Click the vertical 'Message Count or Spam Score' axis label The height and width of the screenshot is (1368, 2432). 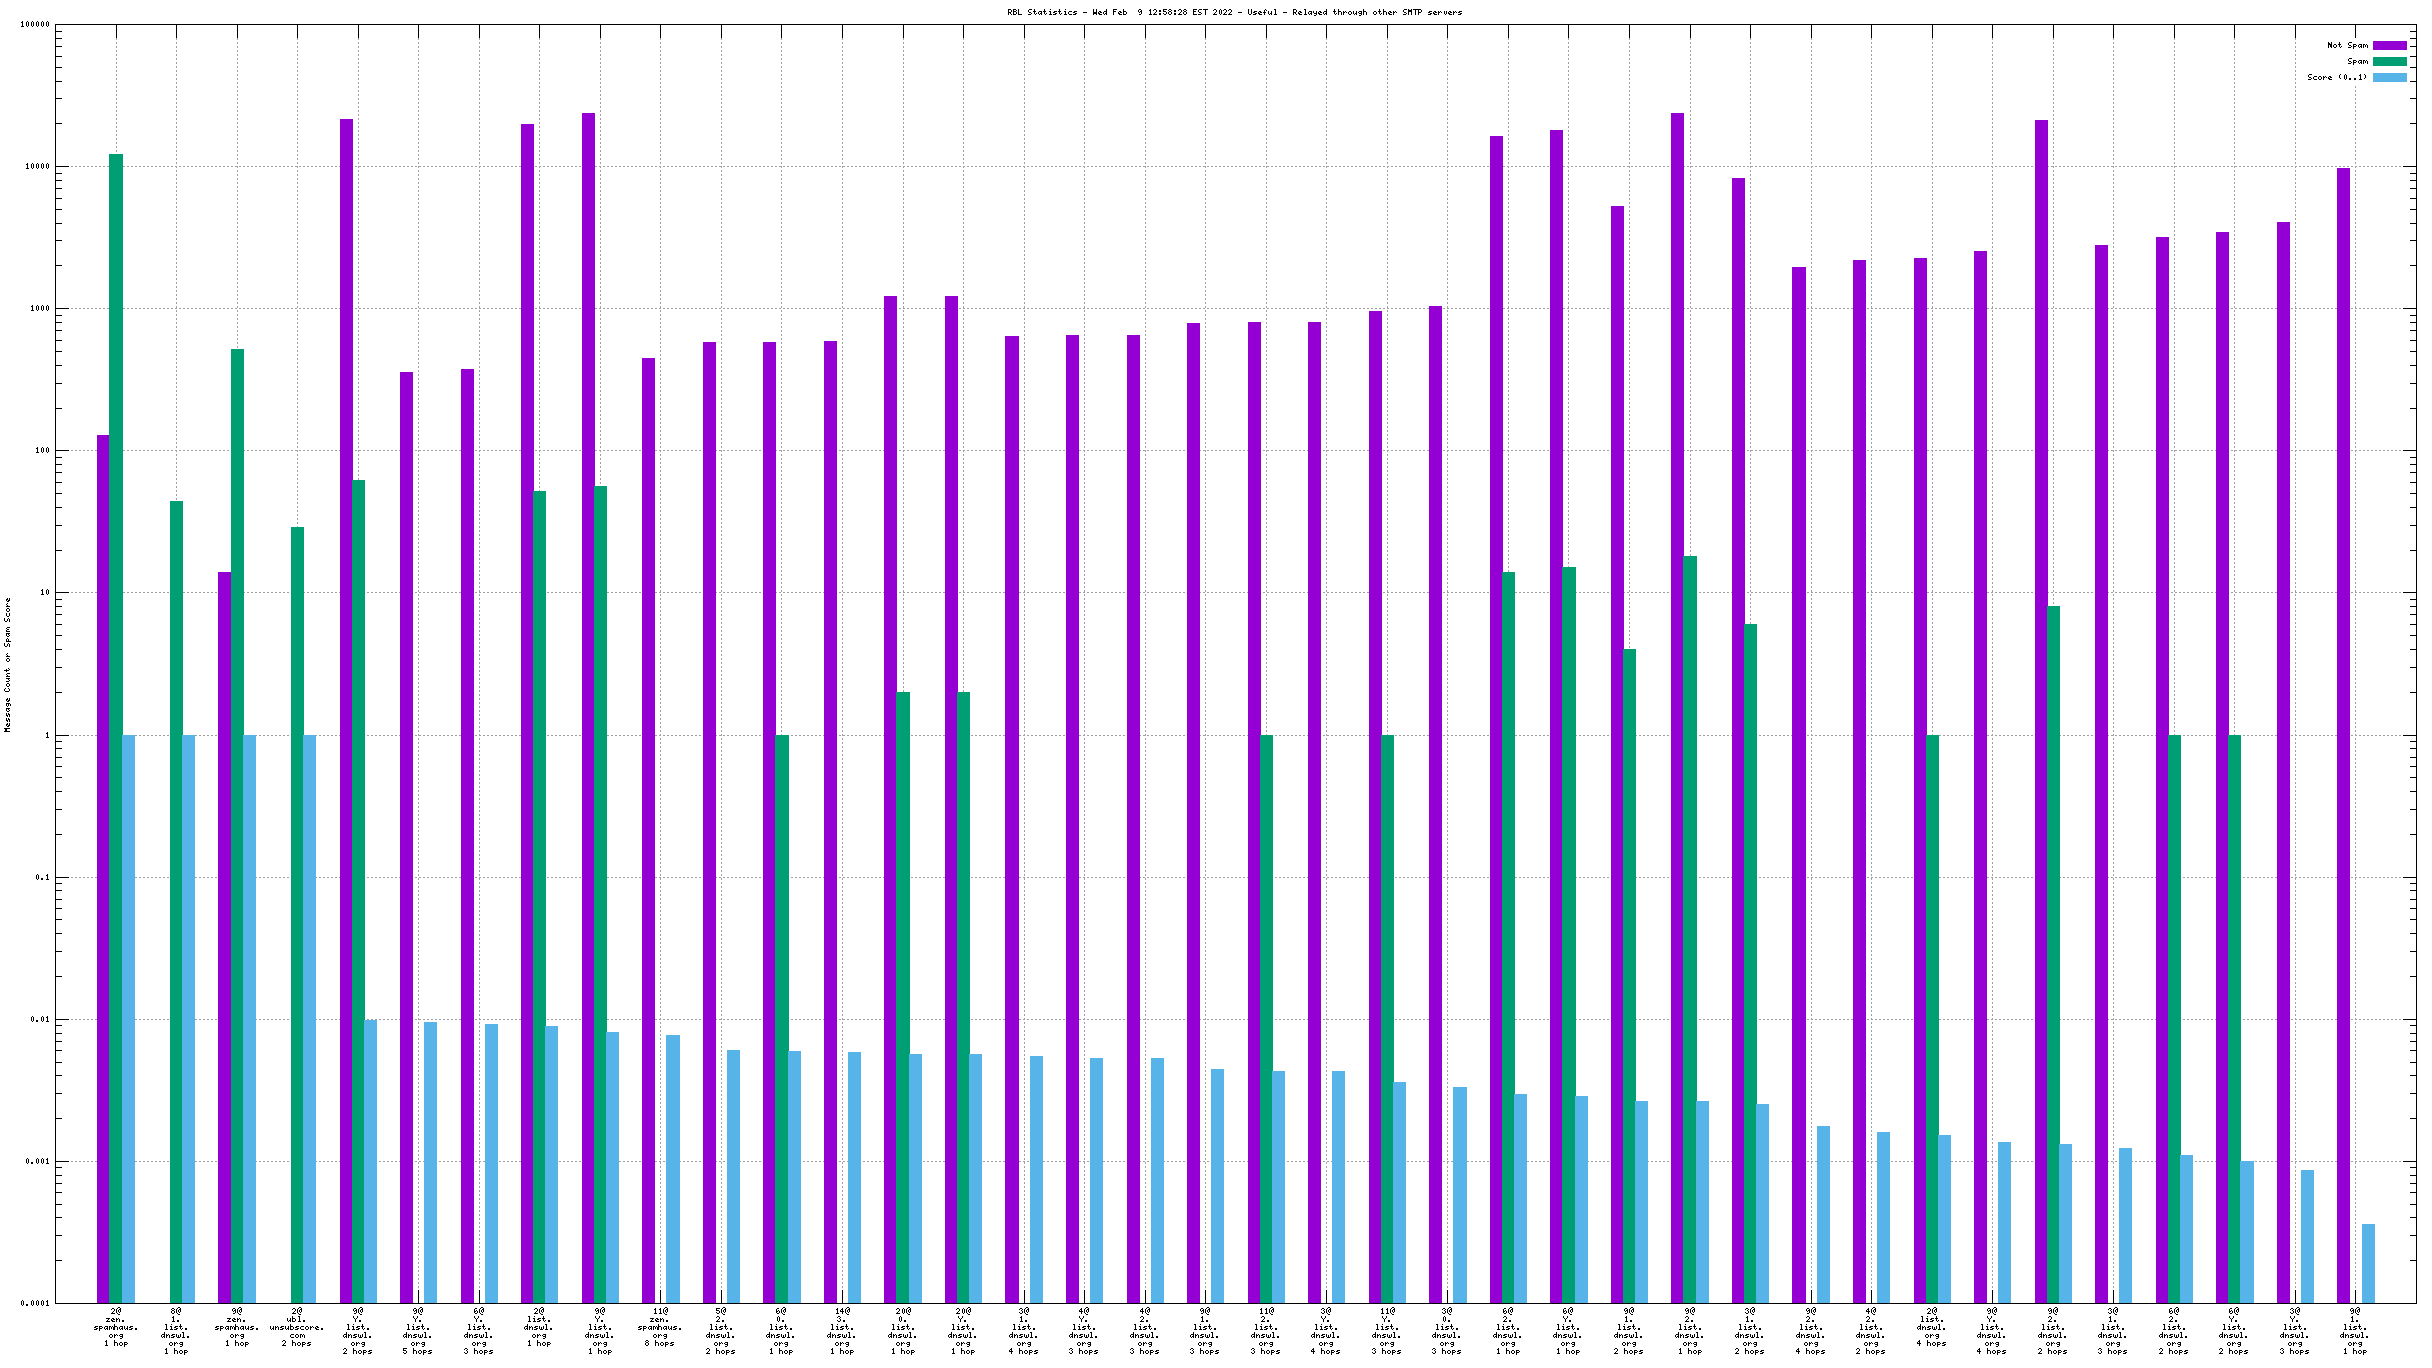[x=8, y=665]
